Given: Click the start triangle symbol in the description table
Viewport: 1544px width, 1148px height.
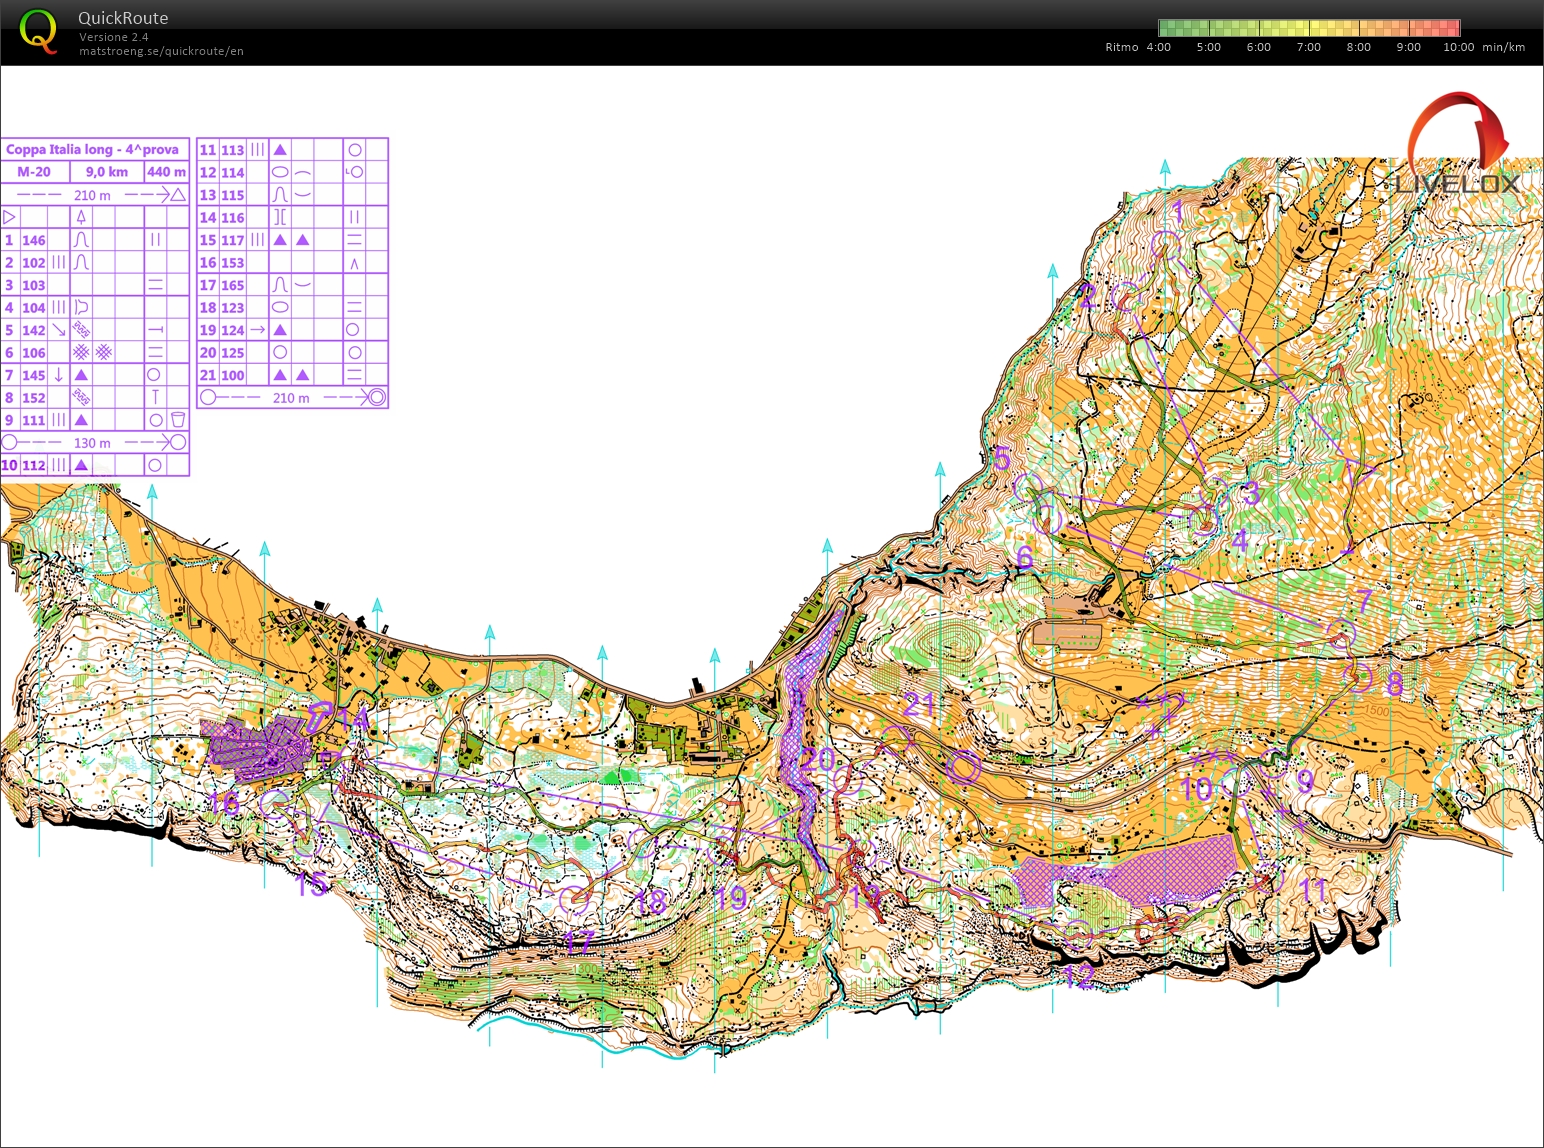Looking at the screenshot, I should (x=10, y=217).
